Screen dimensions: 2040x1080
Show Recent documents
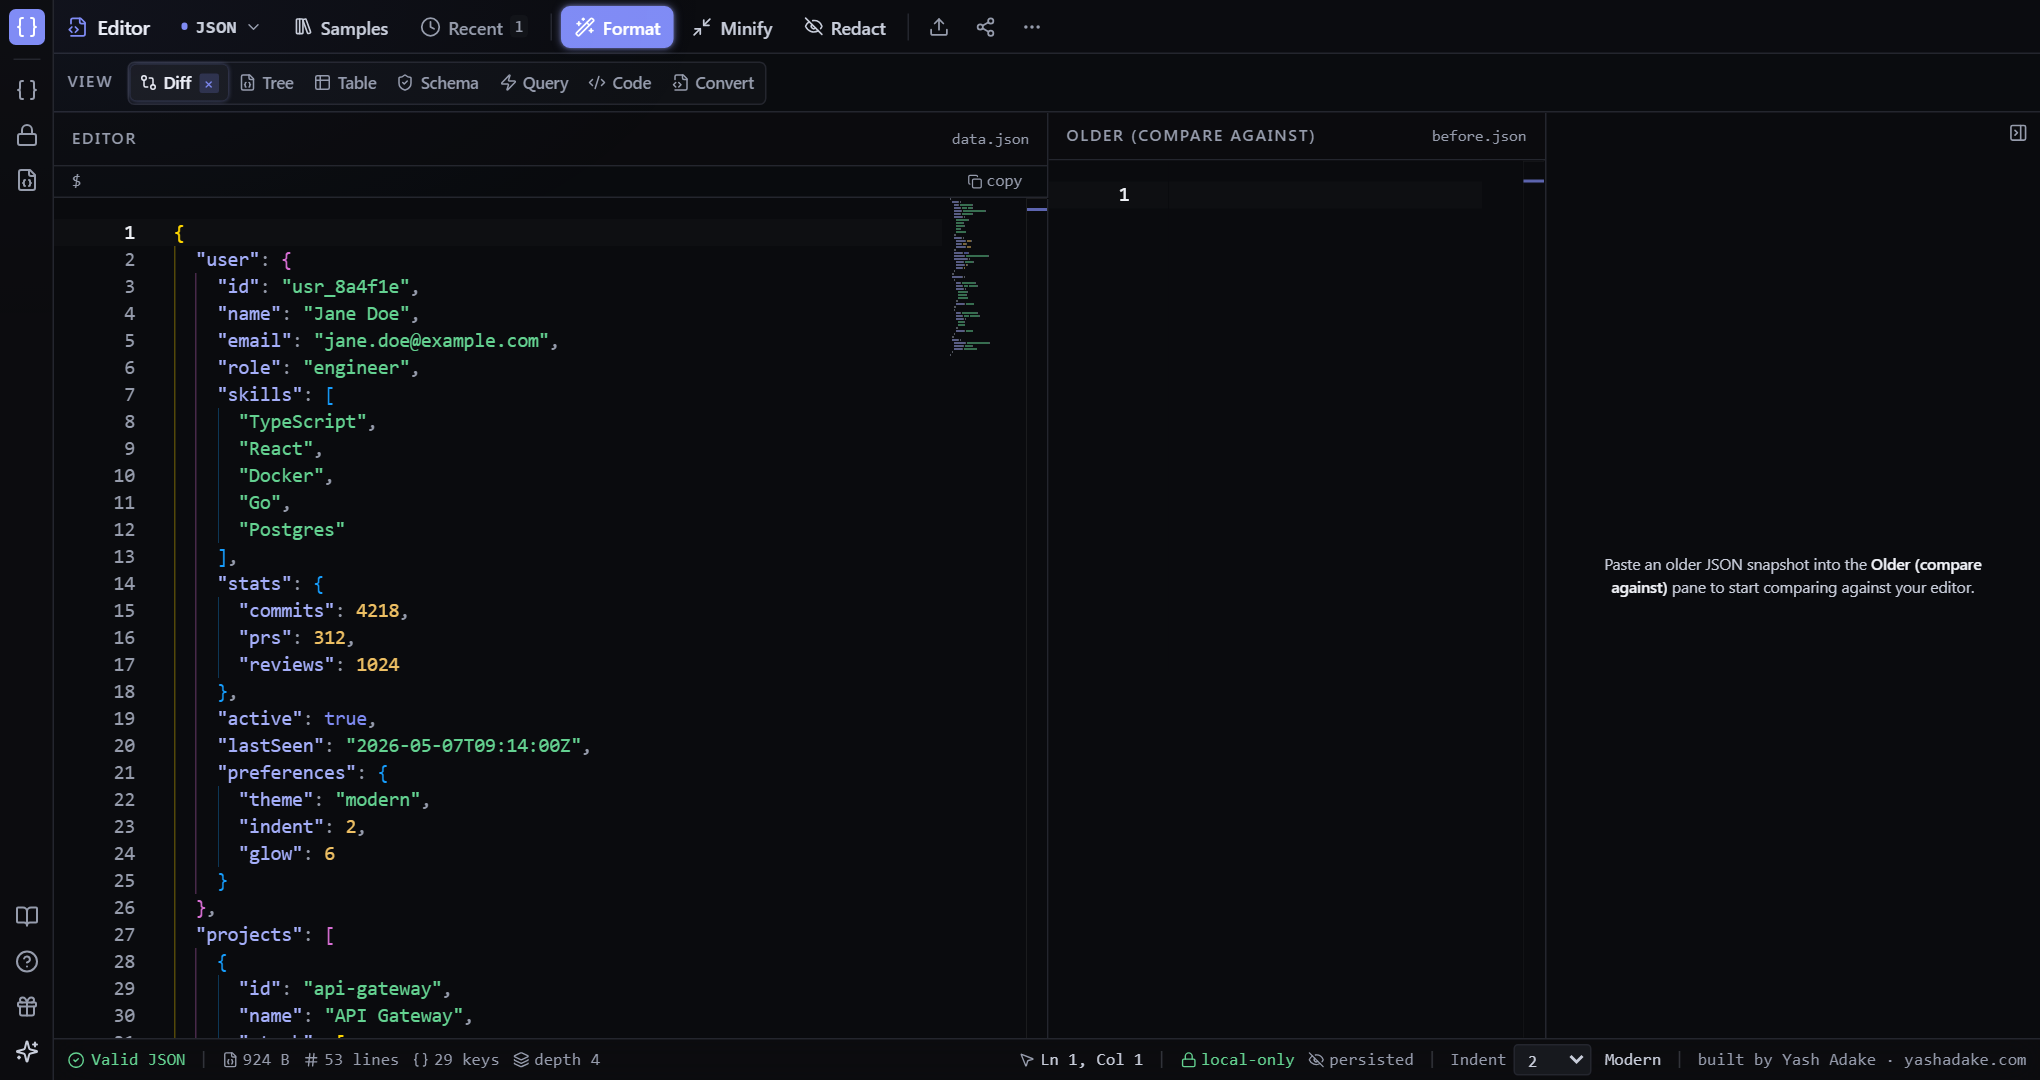click(474, 28)
